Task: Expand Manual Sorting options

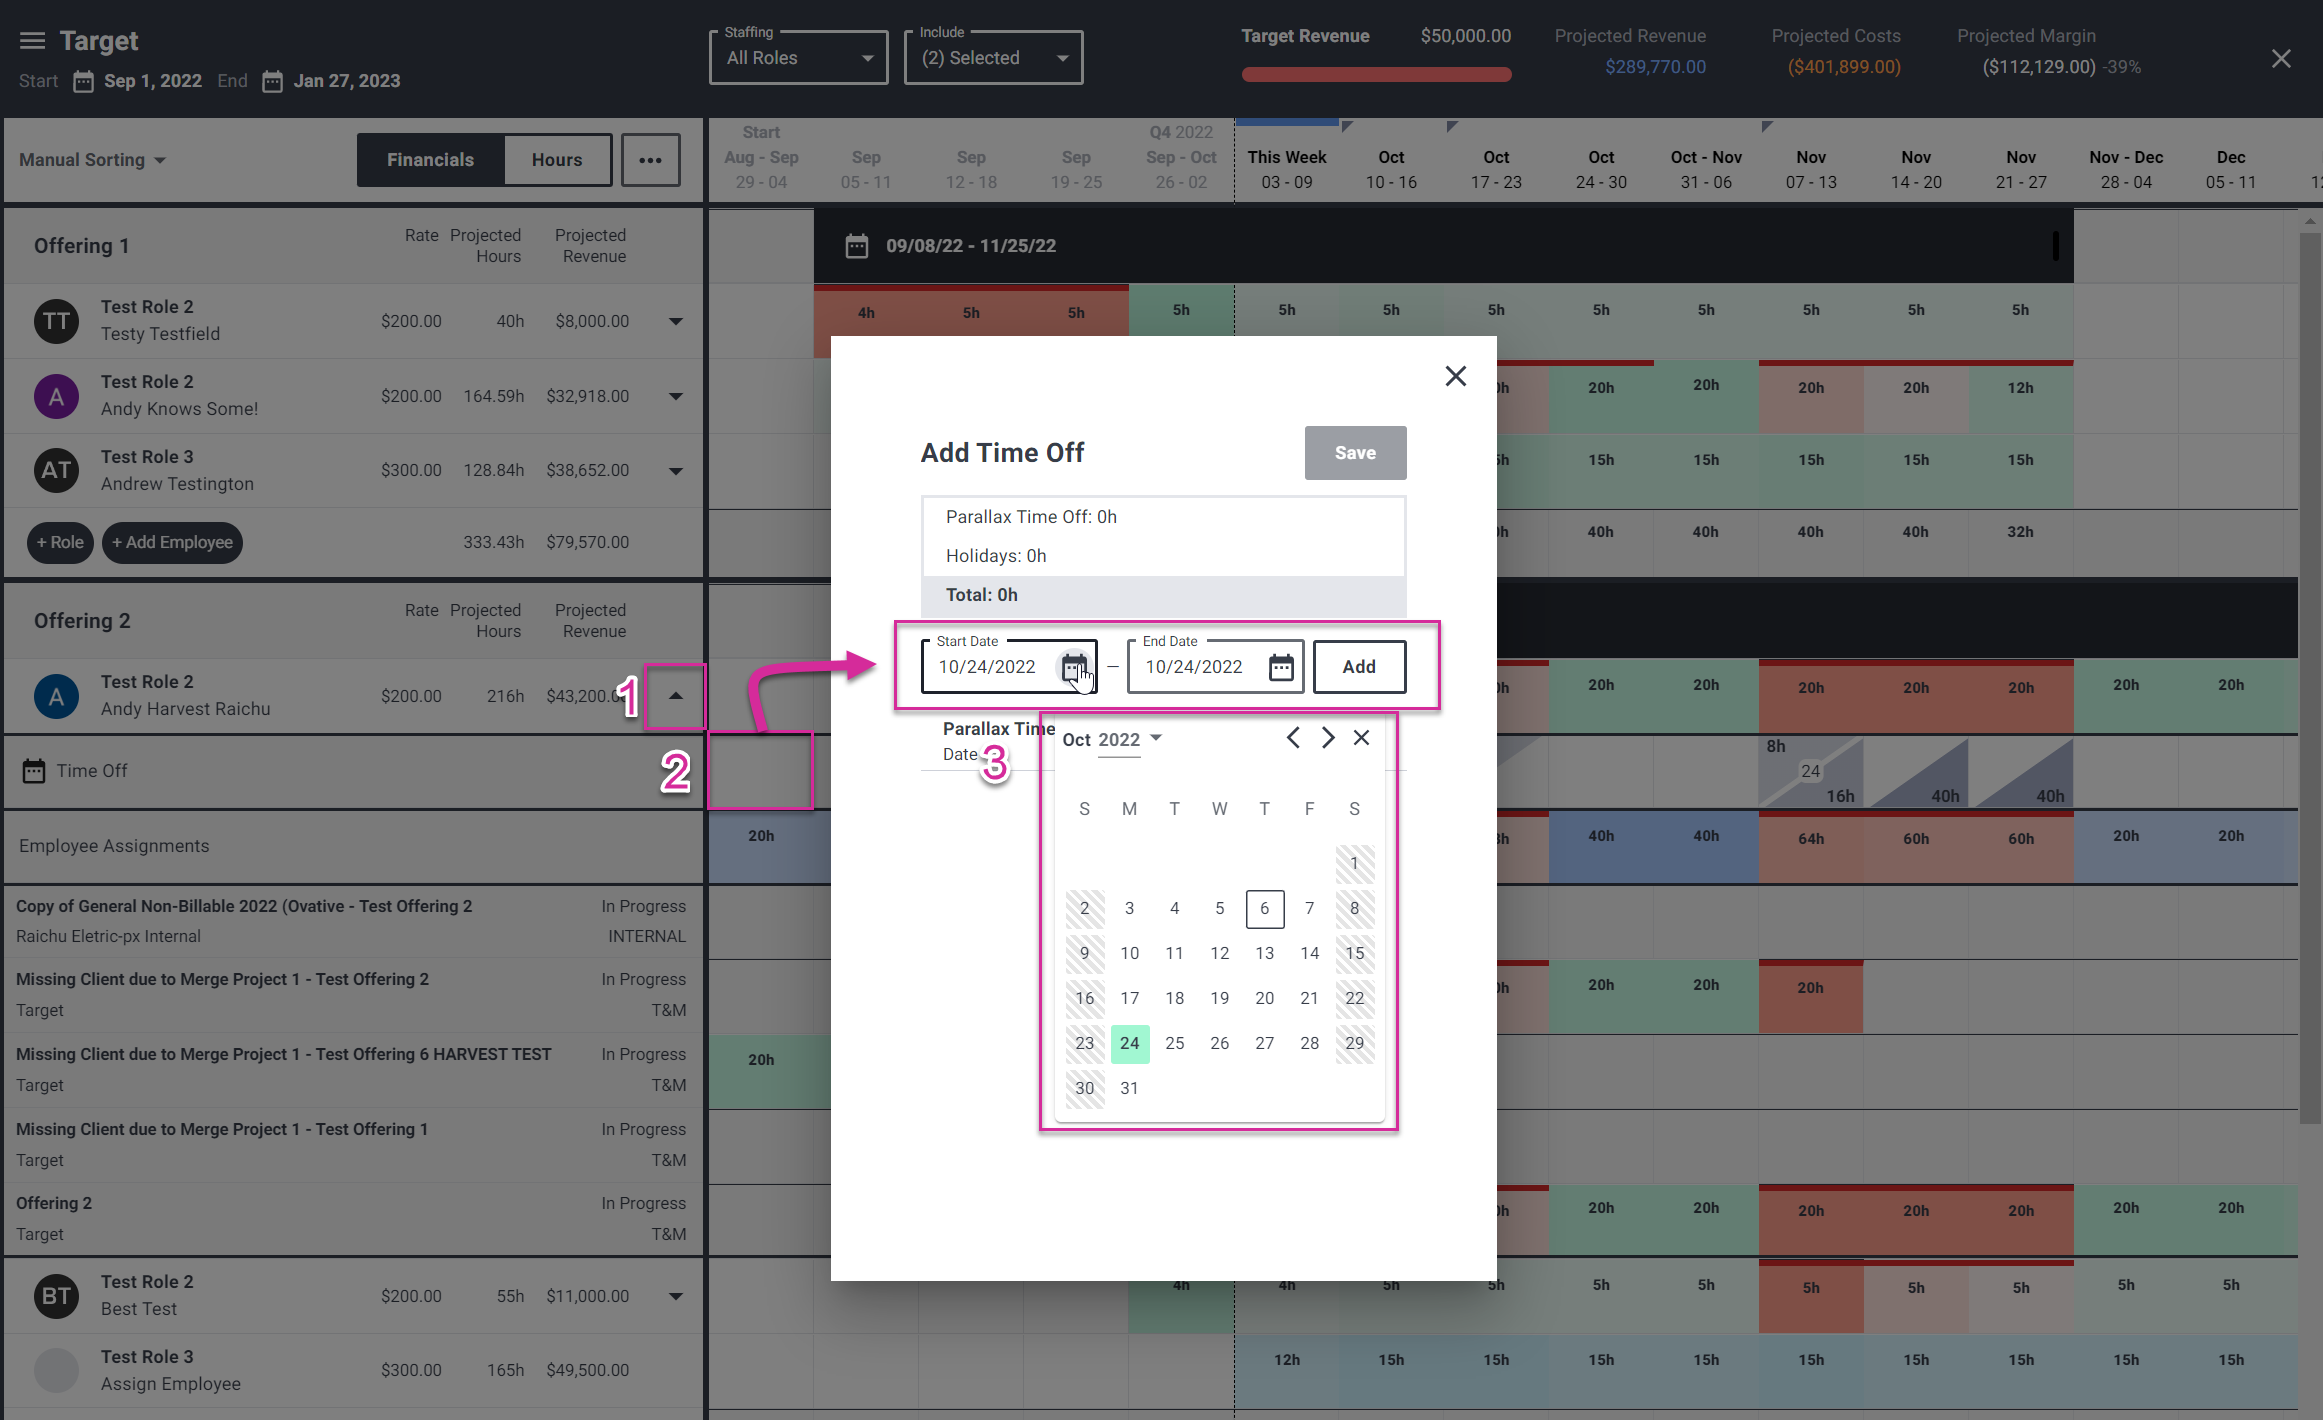Action: pos(92,160)
